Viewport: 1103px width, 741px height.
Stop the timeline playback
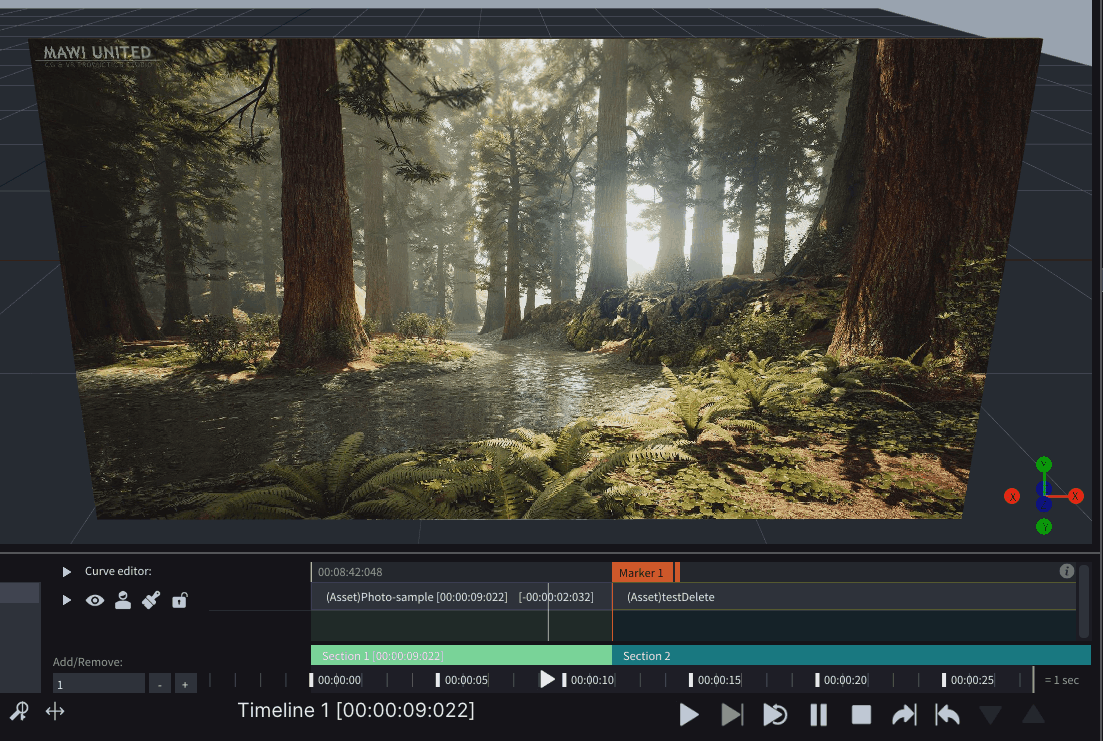861,715
